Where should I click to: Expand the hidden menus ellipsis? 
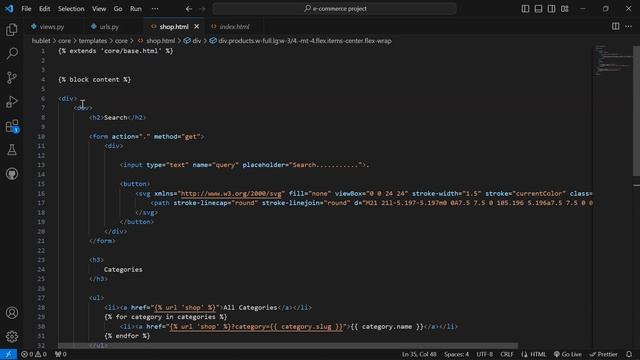click(155, 9)
